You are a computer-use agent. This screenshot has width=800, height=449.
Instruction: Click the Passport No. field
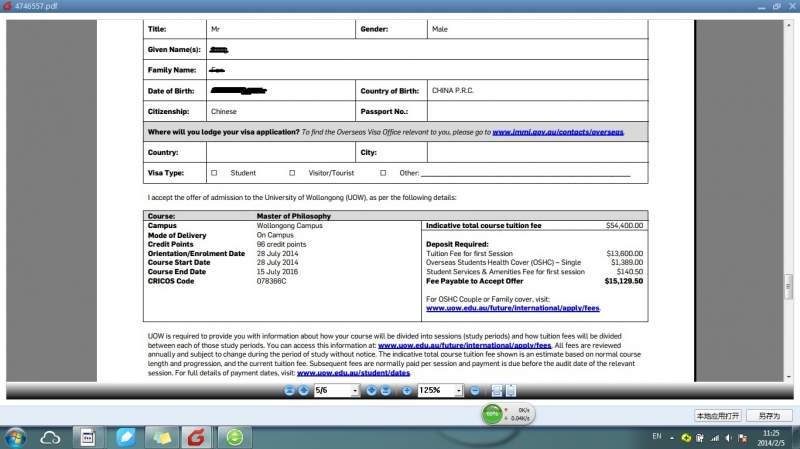pos(537,111)
